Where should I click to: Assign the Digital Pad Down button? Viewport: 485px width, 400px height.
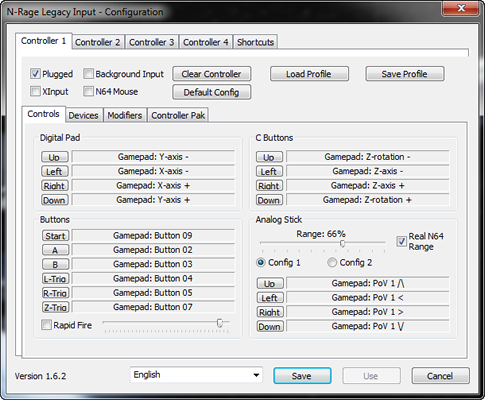tap(55, 200)
